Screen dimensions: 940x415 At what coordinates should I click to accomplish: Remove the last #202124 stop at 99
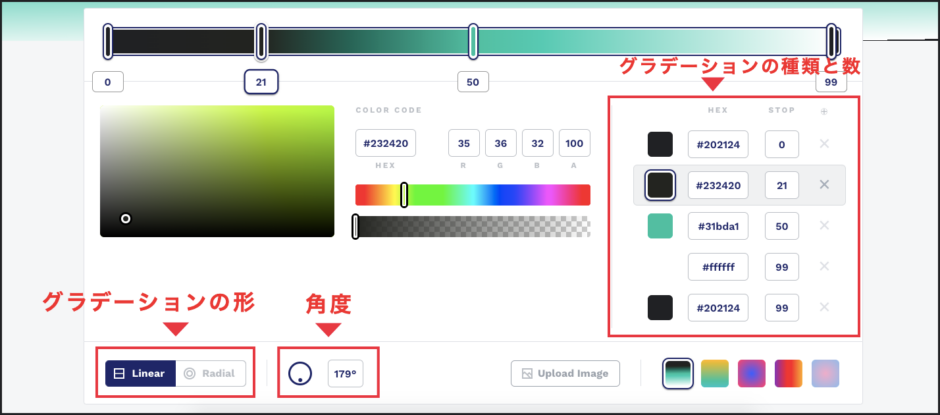[824, 307]
